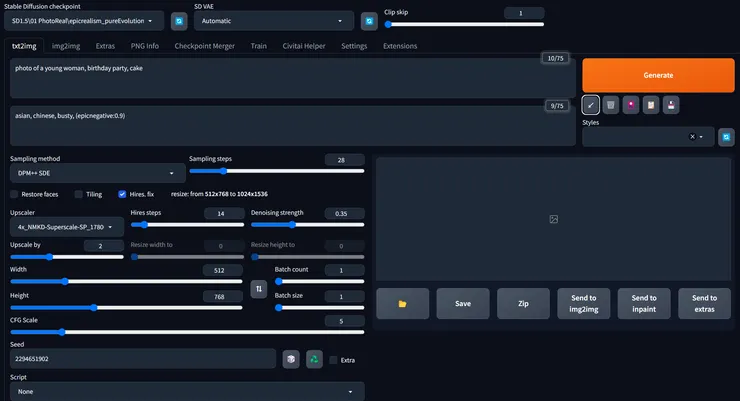Click the Clip skip value box

(524, 13)
